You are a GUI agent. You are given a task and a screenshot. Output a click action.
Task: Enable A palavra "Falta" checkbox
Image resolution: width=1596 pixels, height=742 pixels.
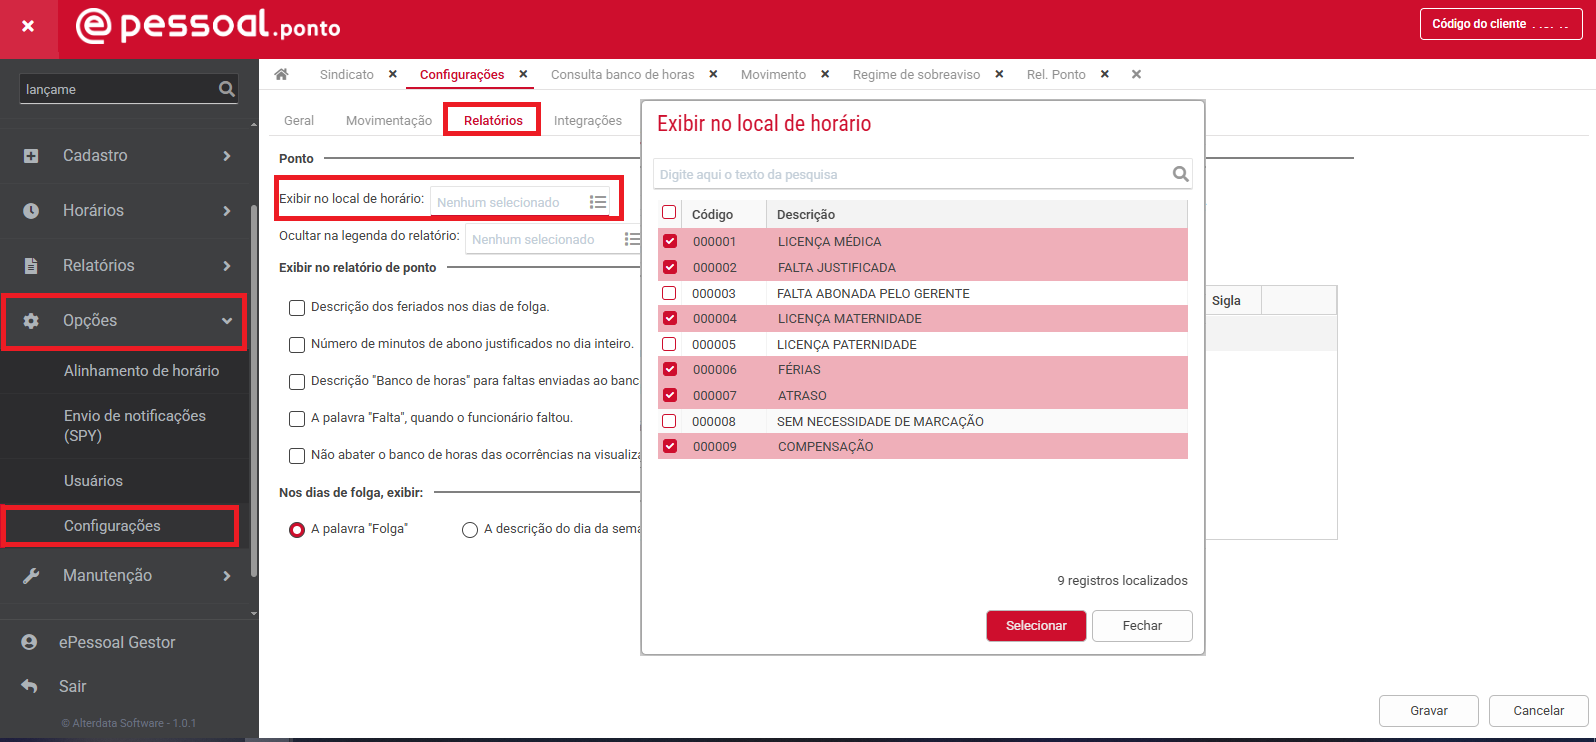297,419
